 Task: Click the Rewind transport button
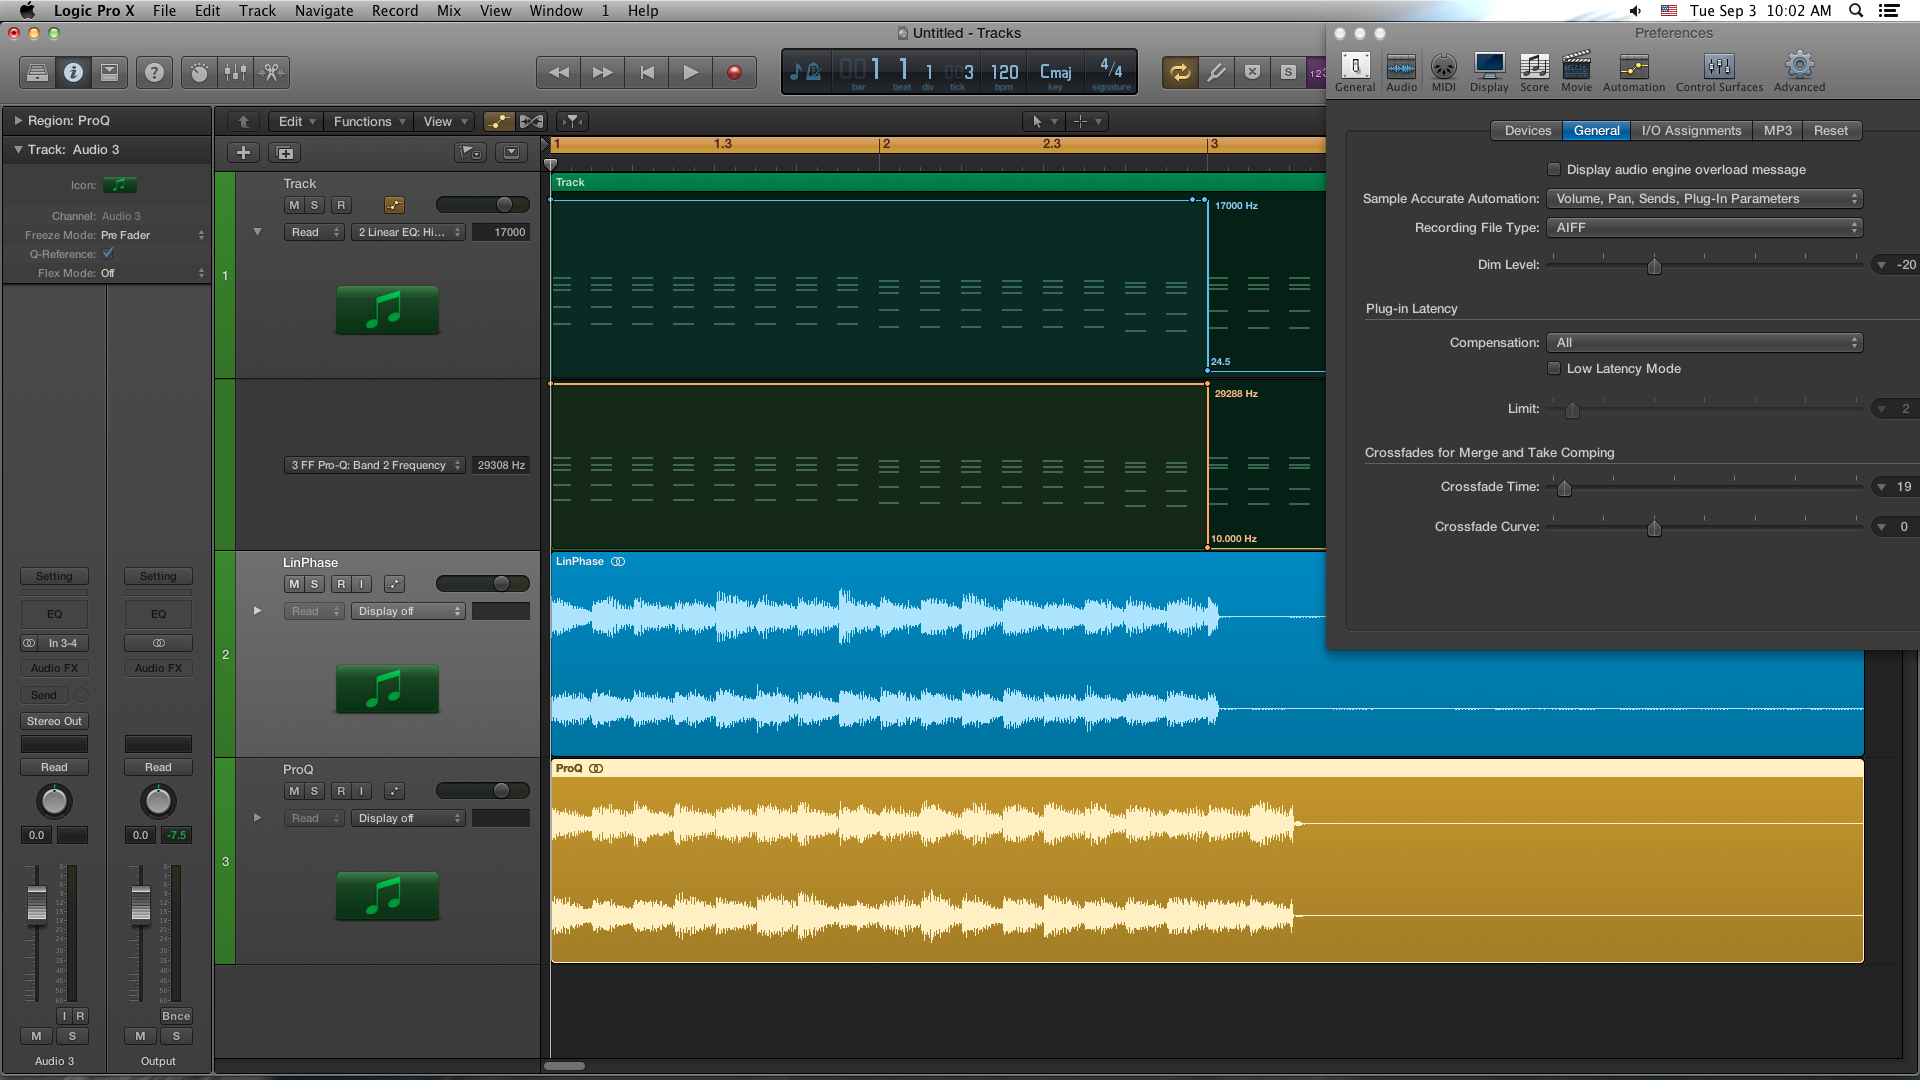coord(559,72)
